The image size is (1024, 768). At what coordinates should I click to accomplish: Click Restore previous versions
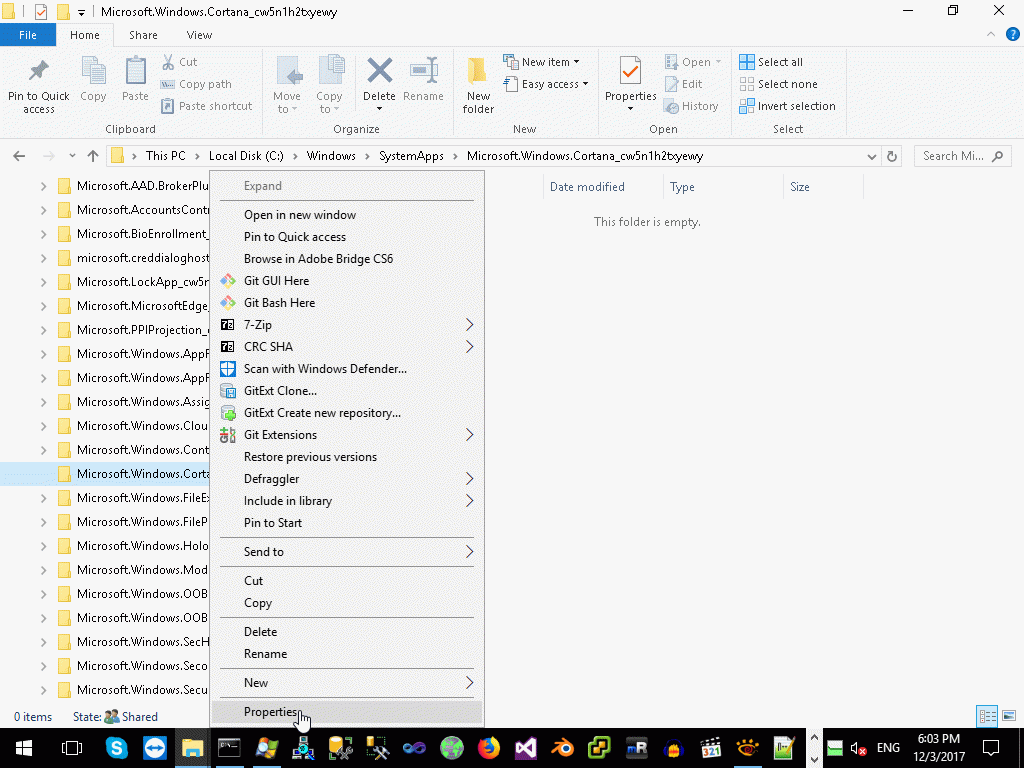click(x=347, y=456)
